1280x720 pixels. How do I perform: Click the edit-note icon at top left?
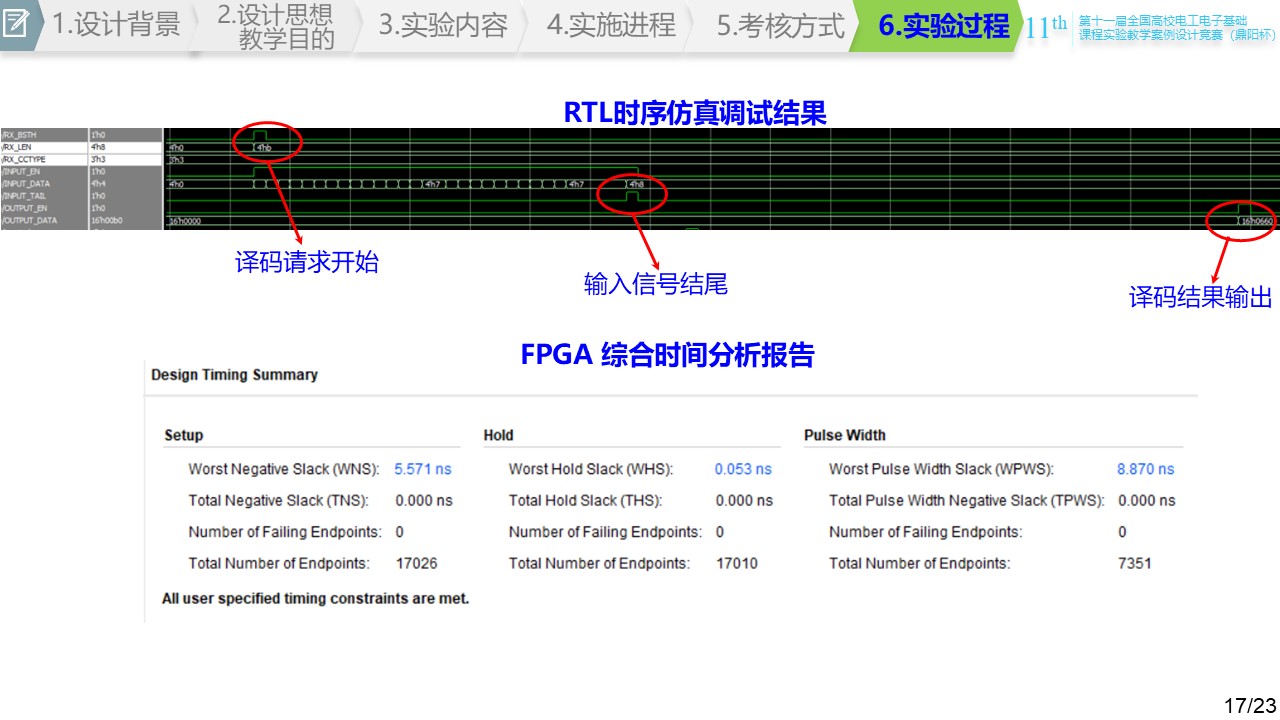click(16, 24)
